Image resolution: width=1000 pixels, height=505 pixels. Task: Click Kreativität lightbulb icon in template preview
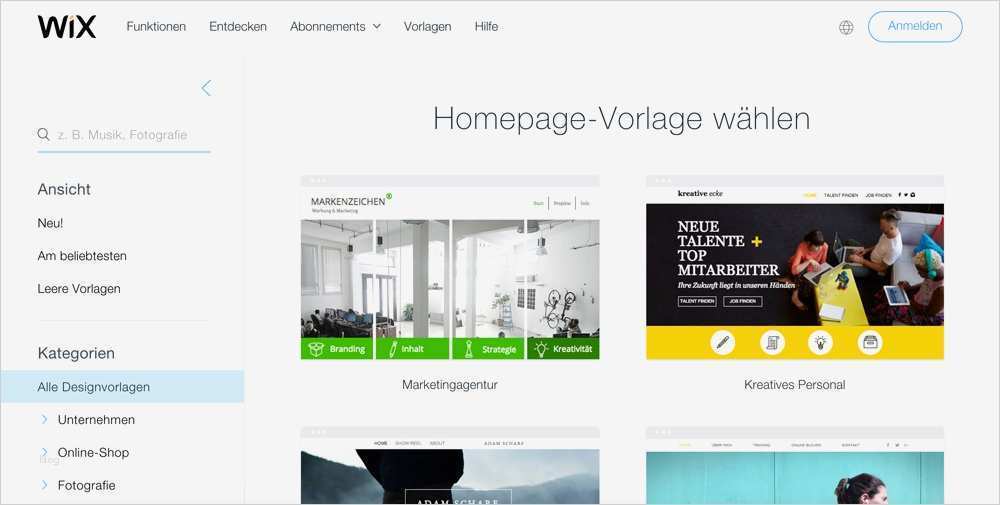541,349
